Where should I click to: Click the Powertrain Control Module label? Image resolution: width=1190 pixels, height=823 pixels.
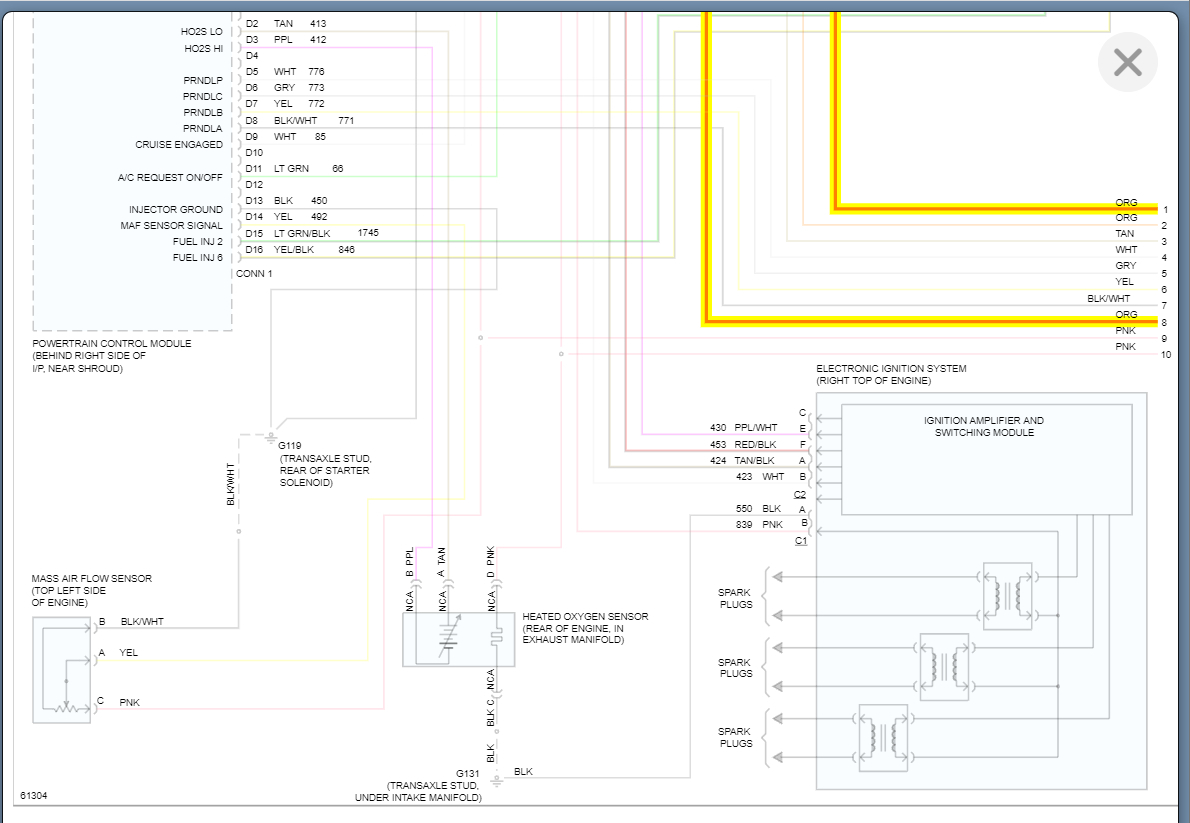click(x=112, y=344)
